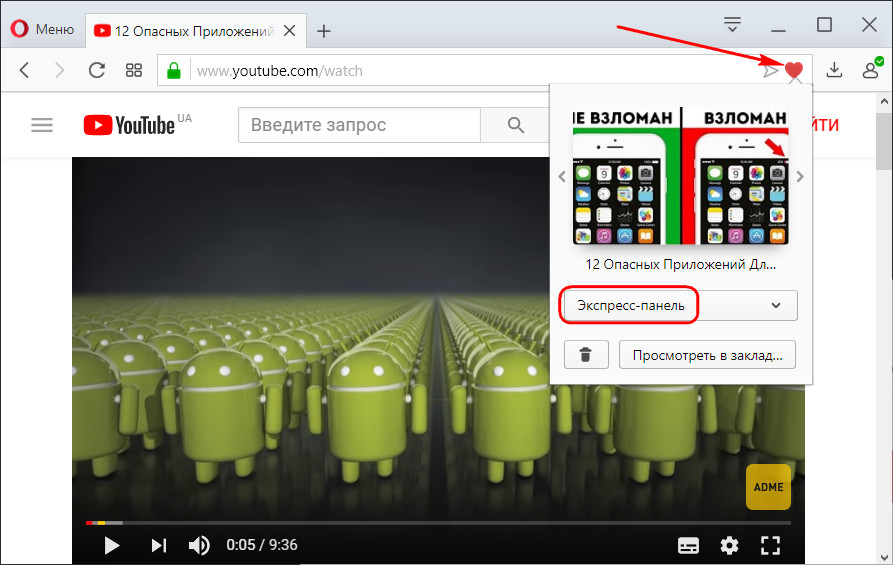Delete bookmark using the trash can icon

tap(586, 354)
